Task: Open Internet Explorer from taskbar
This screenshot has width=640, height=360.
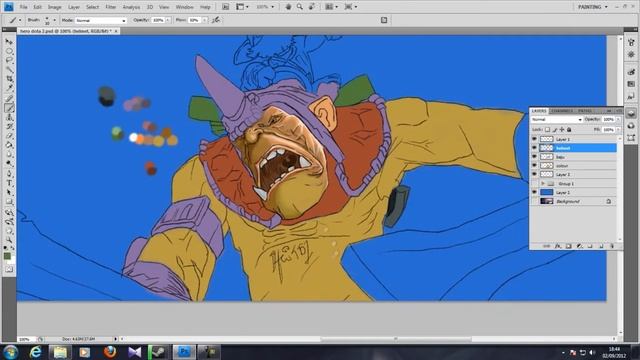Action: coord(36,352)
